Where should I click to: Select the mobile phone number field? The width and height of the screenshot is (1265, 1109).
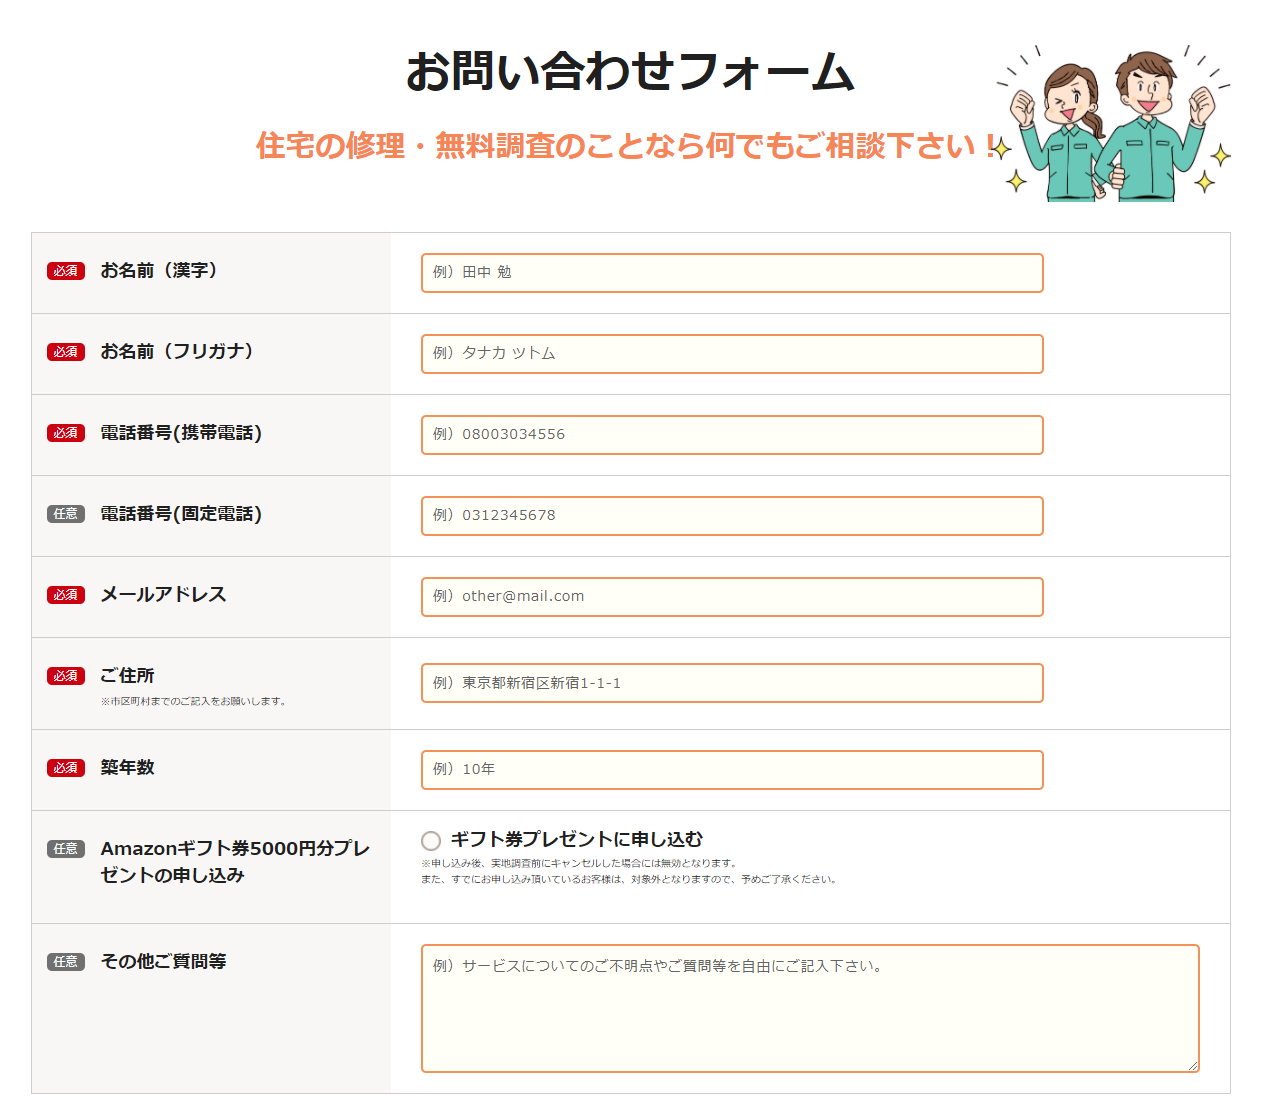[x=731, y=435]
